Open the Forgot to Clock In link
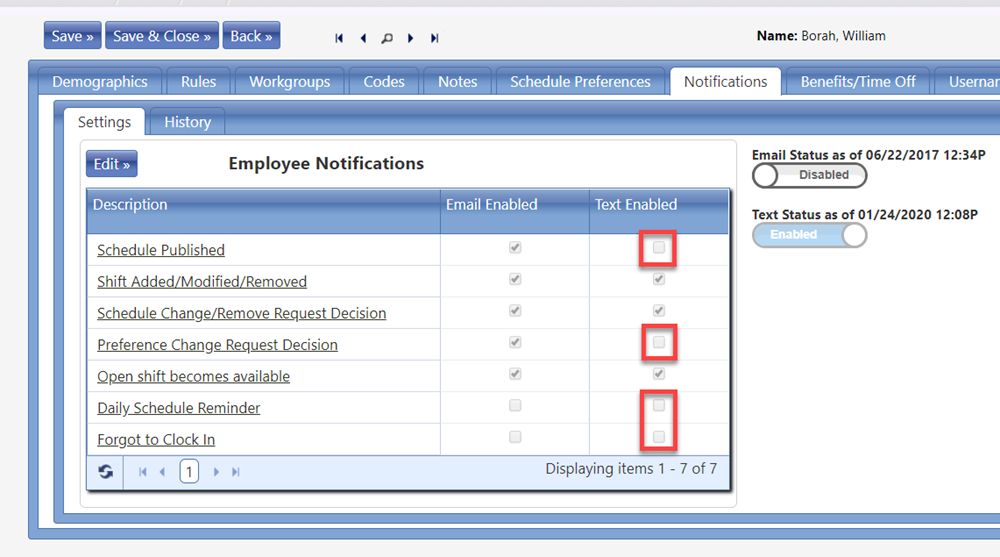Screen dimensions: 1000x557 (156, 440)
